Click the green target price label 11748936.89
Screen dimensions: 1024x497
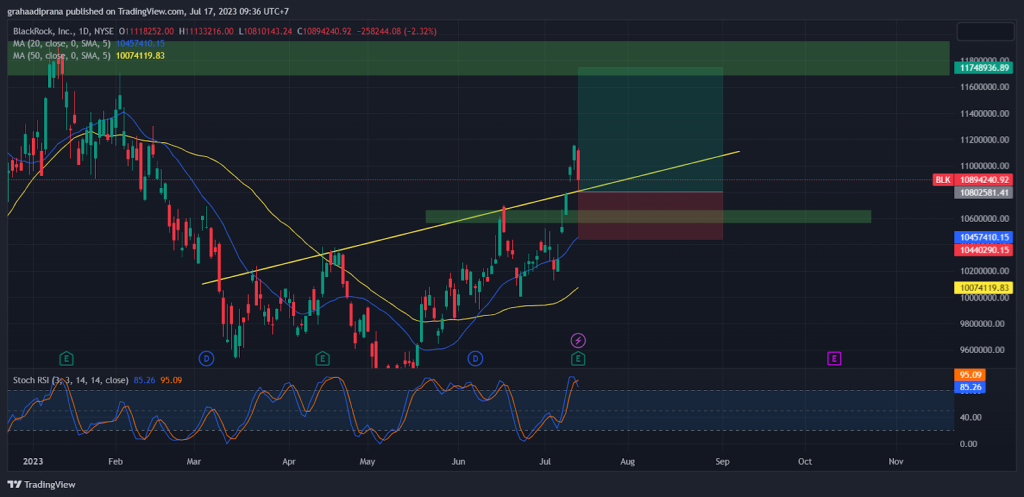coord(983,67)
